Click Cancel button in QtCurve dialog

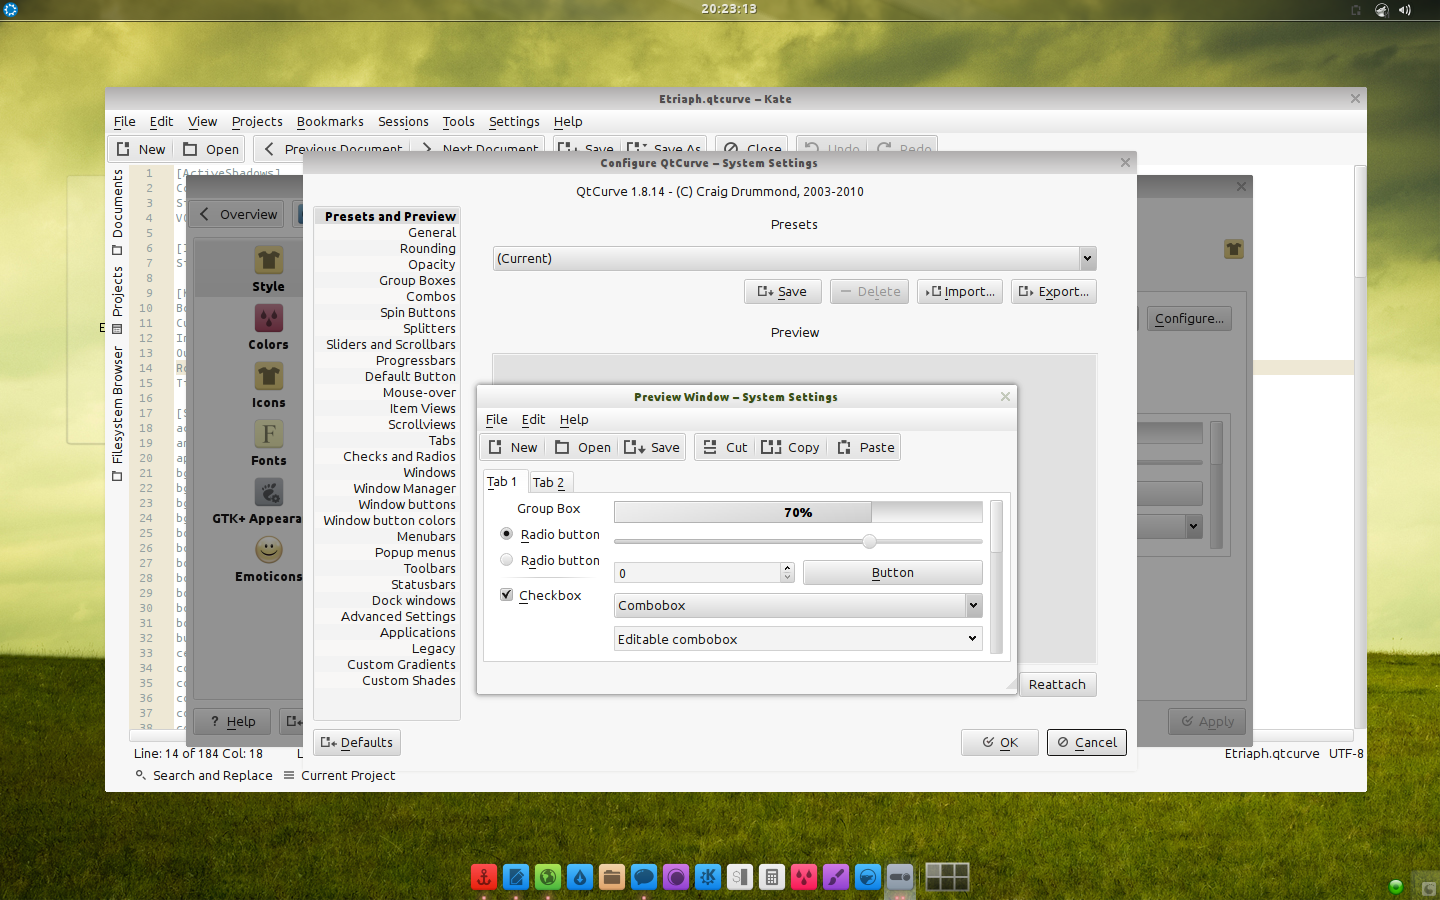(1087, 742)
